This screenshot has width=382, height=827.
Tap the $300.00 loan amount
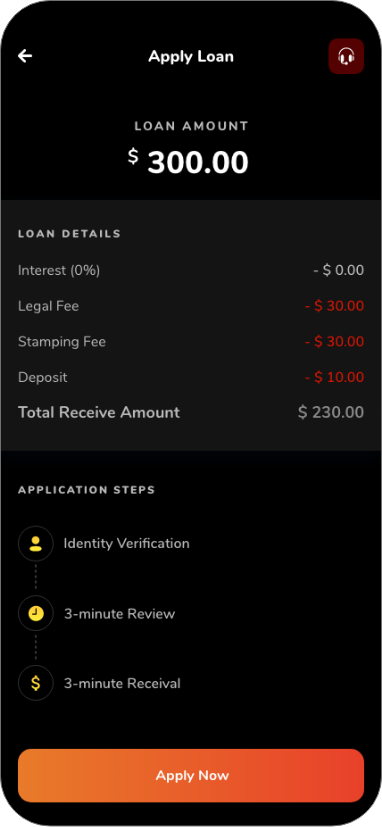tap(188, 162)
